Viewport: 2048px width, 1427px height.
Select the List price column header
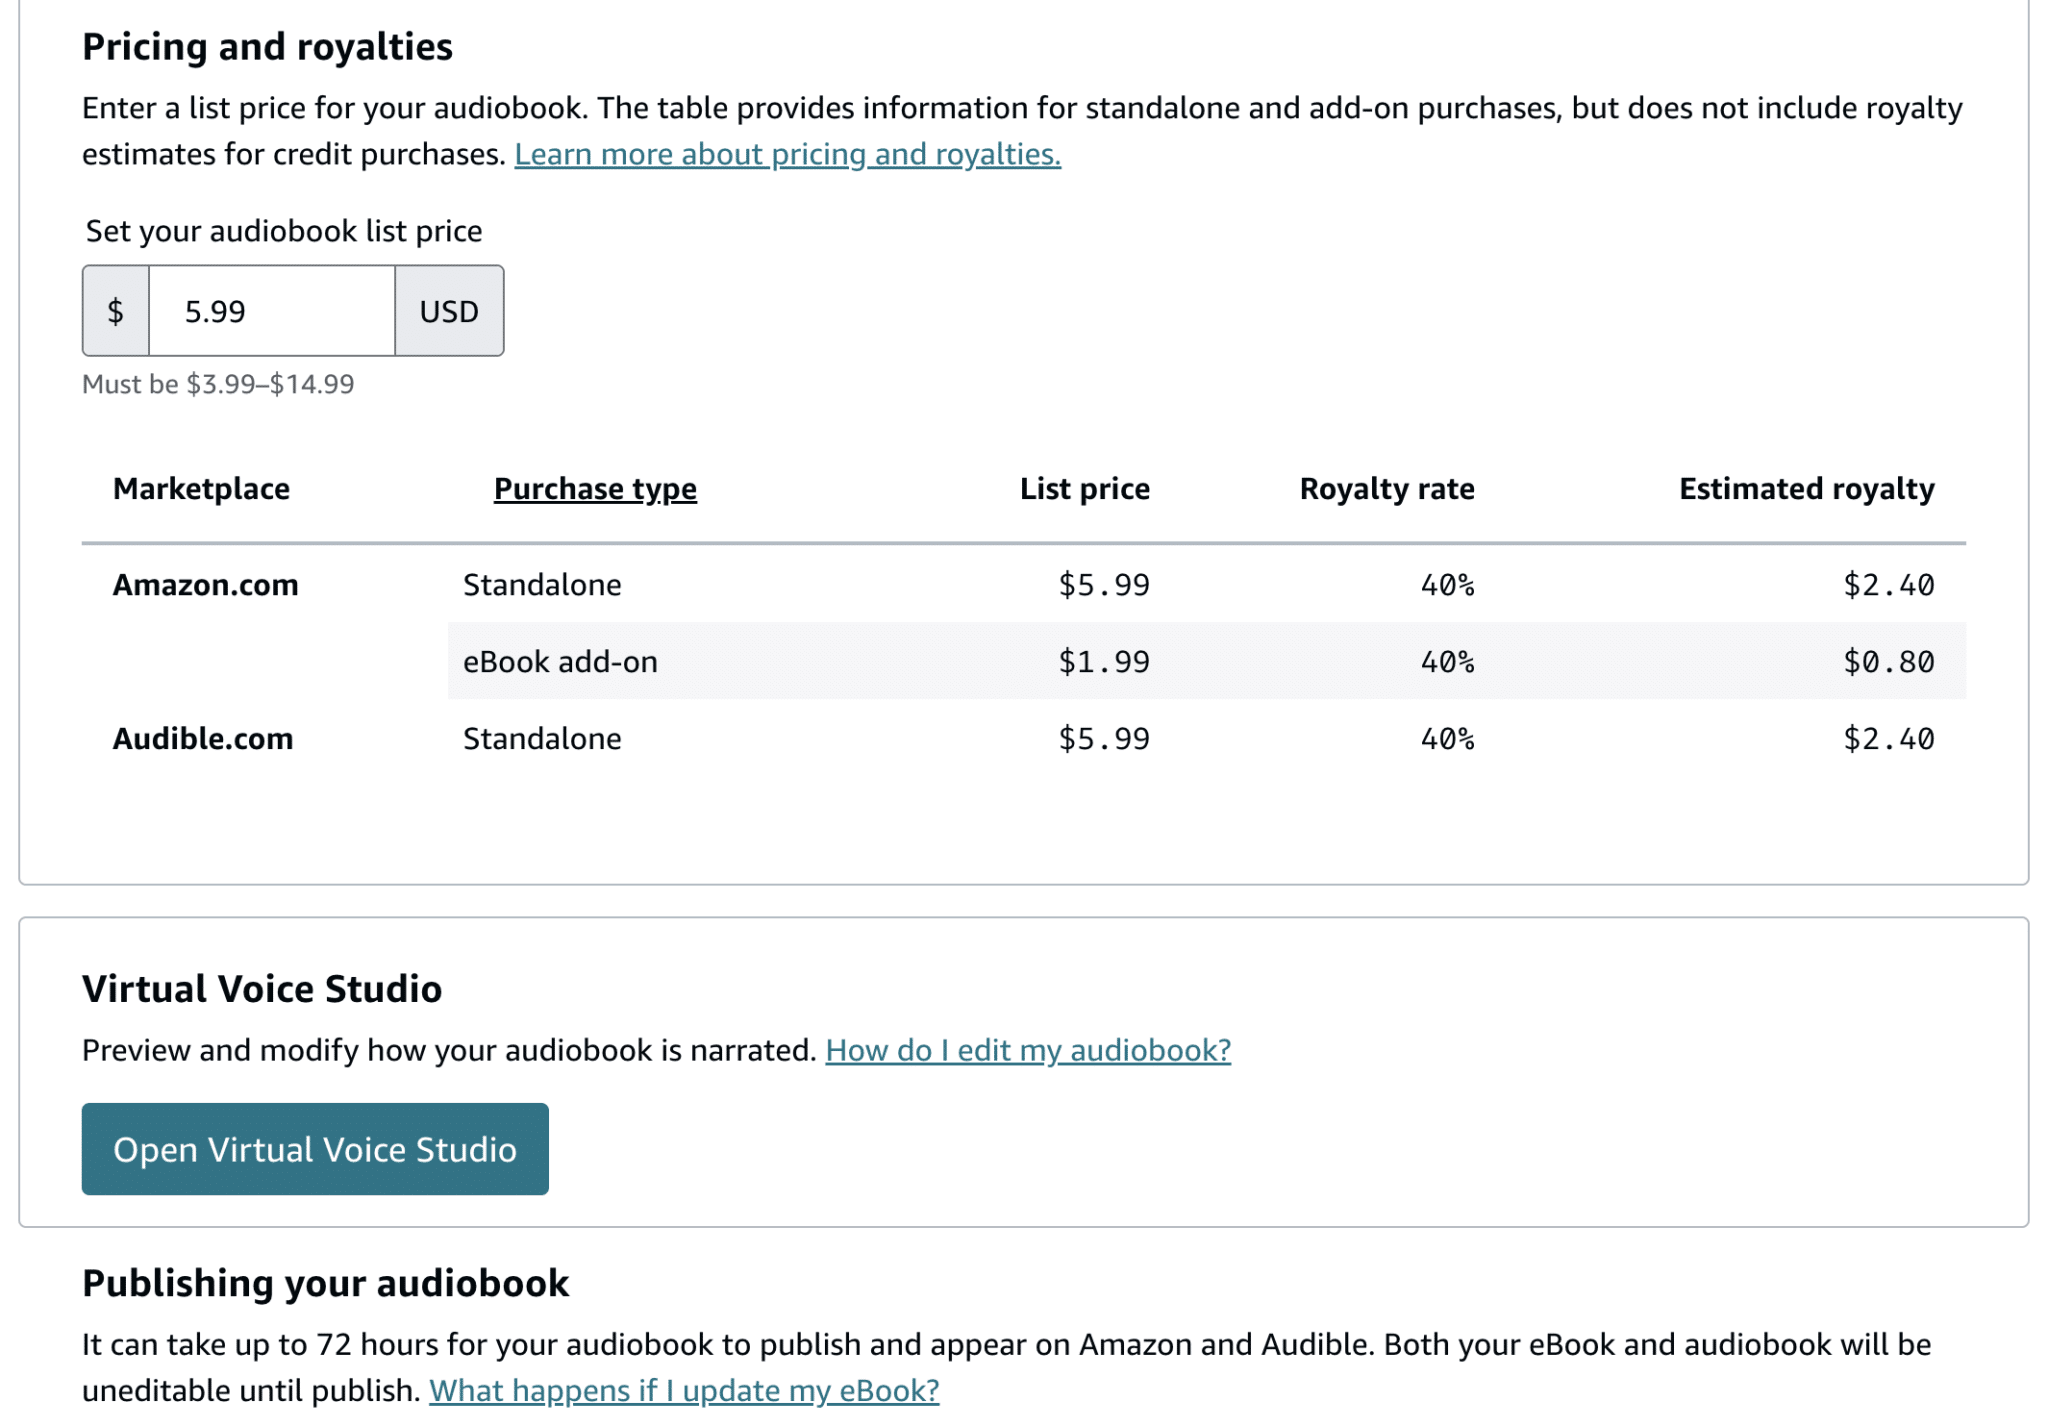tap(1085, 489)
